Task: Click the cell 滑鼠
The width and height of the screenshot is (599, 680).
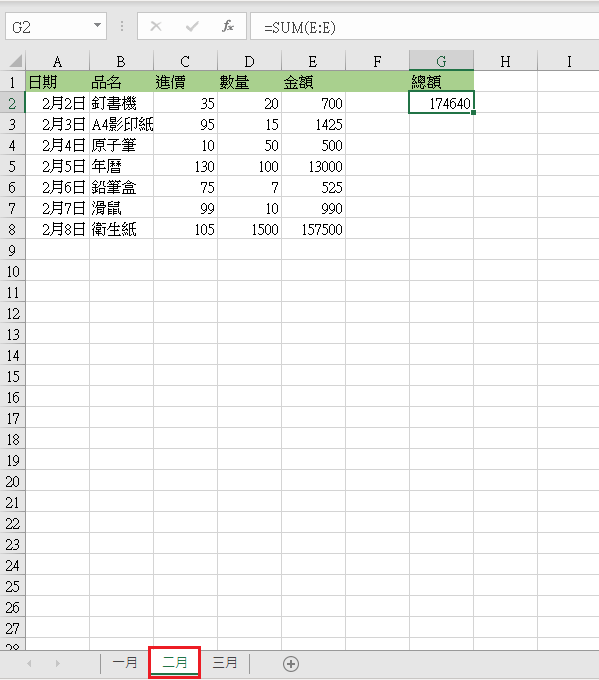Action: (x=121, y=208)
